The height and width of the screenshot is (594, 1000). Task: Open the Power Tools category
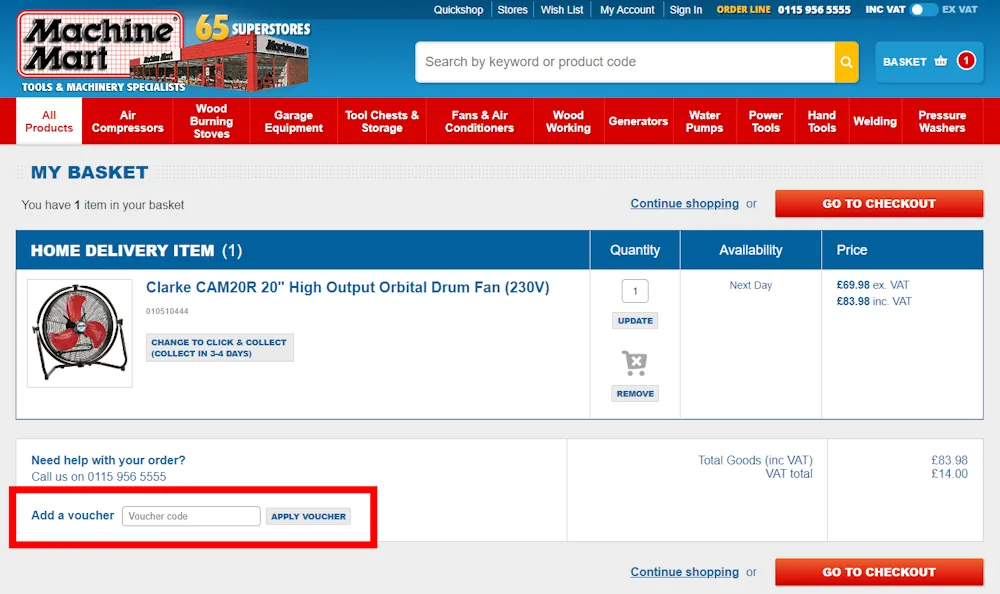click(x=765, y=121)
